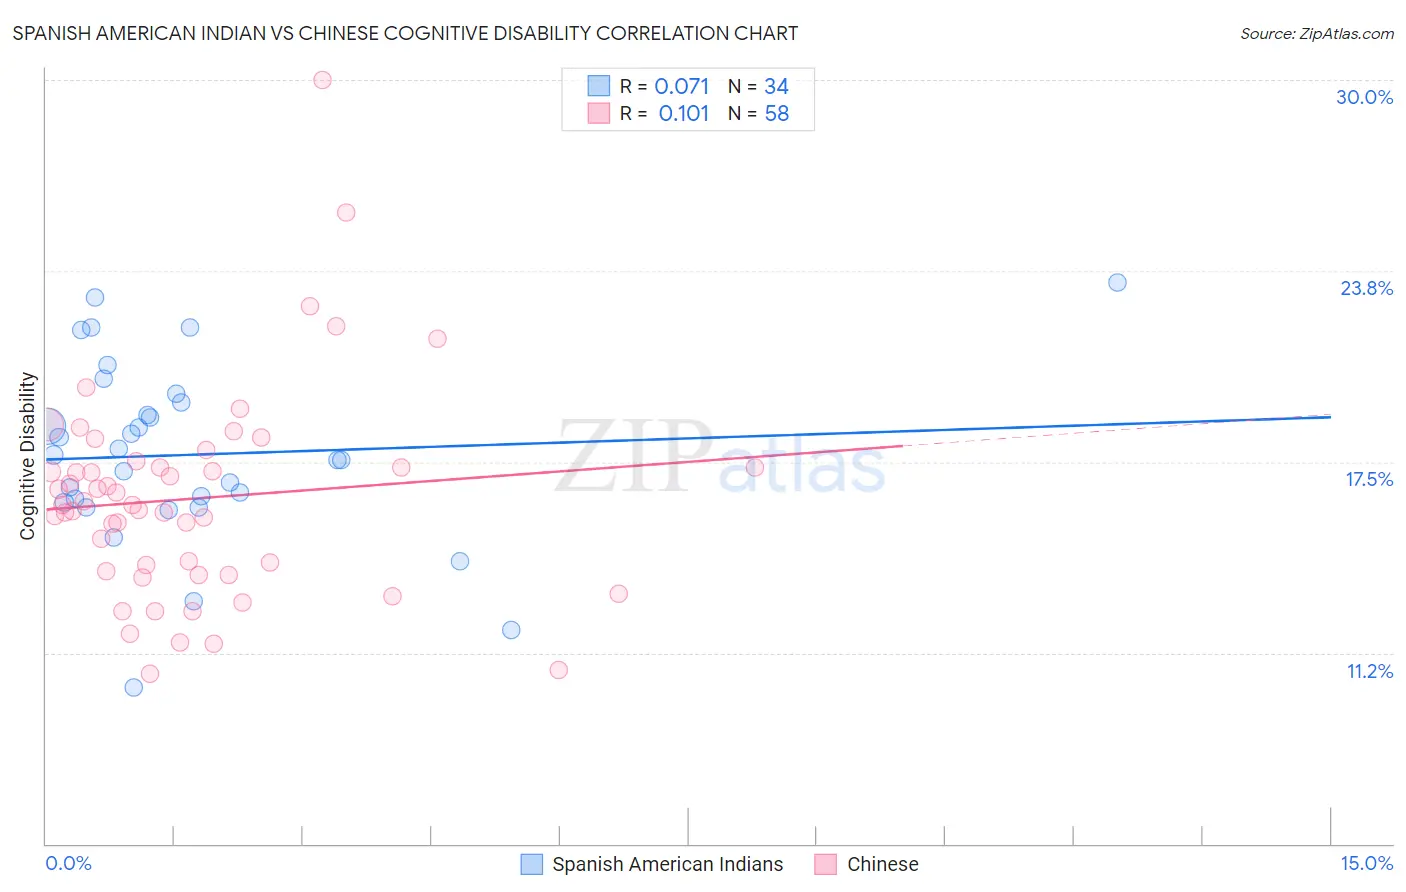Click the 30.0% y-axis label
1406x892 pixels.
point(1364,97)
